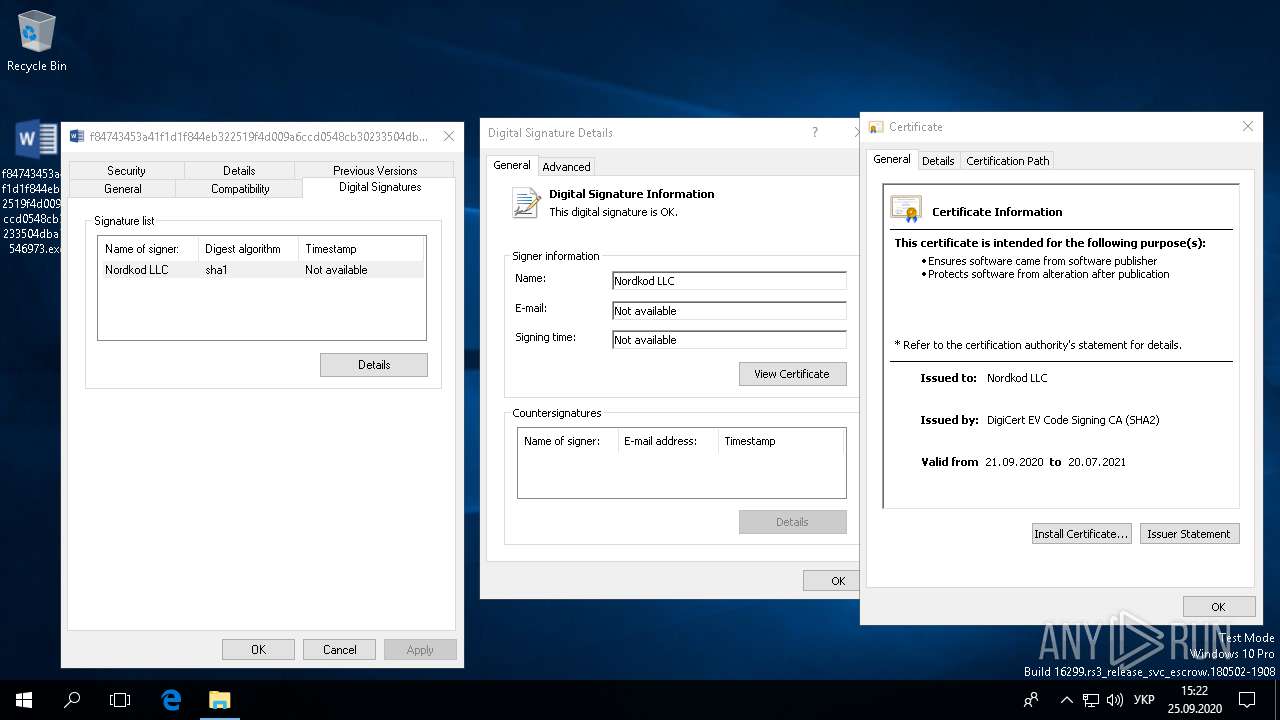Open the Details tab in file properties
Screen dimensions: 1280x720
239,171
